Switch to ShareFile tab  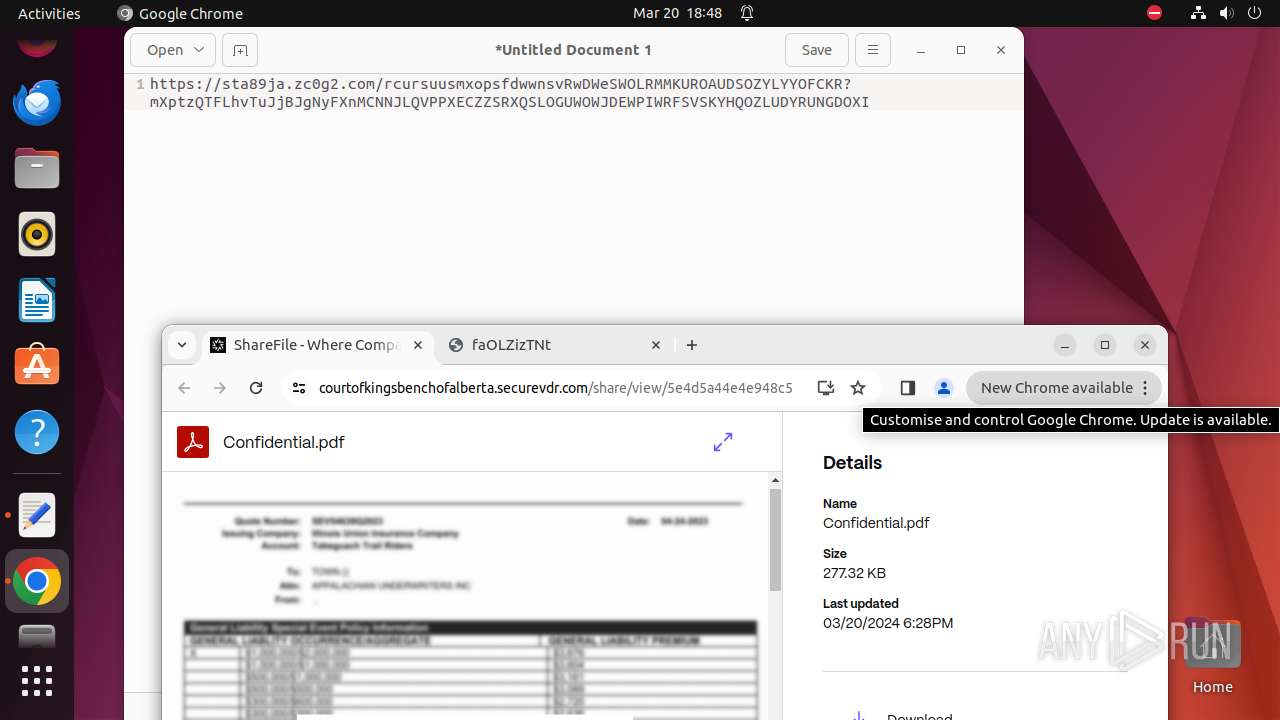[x=316, y=345]
